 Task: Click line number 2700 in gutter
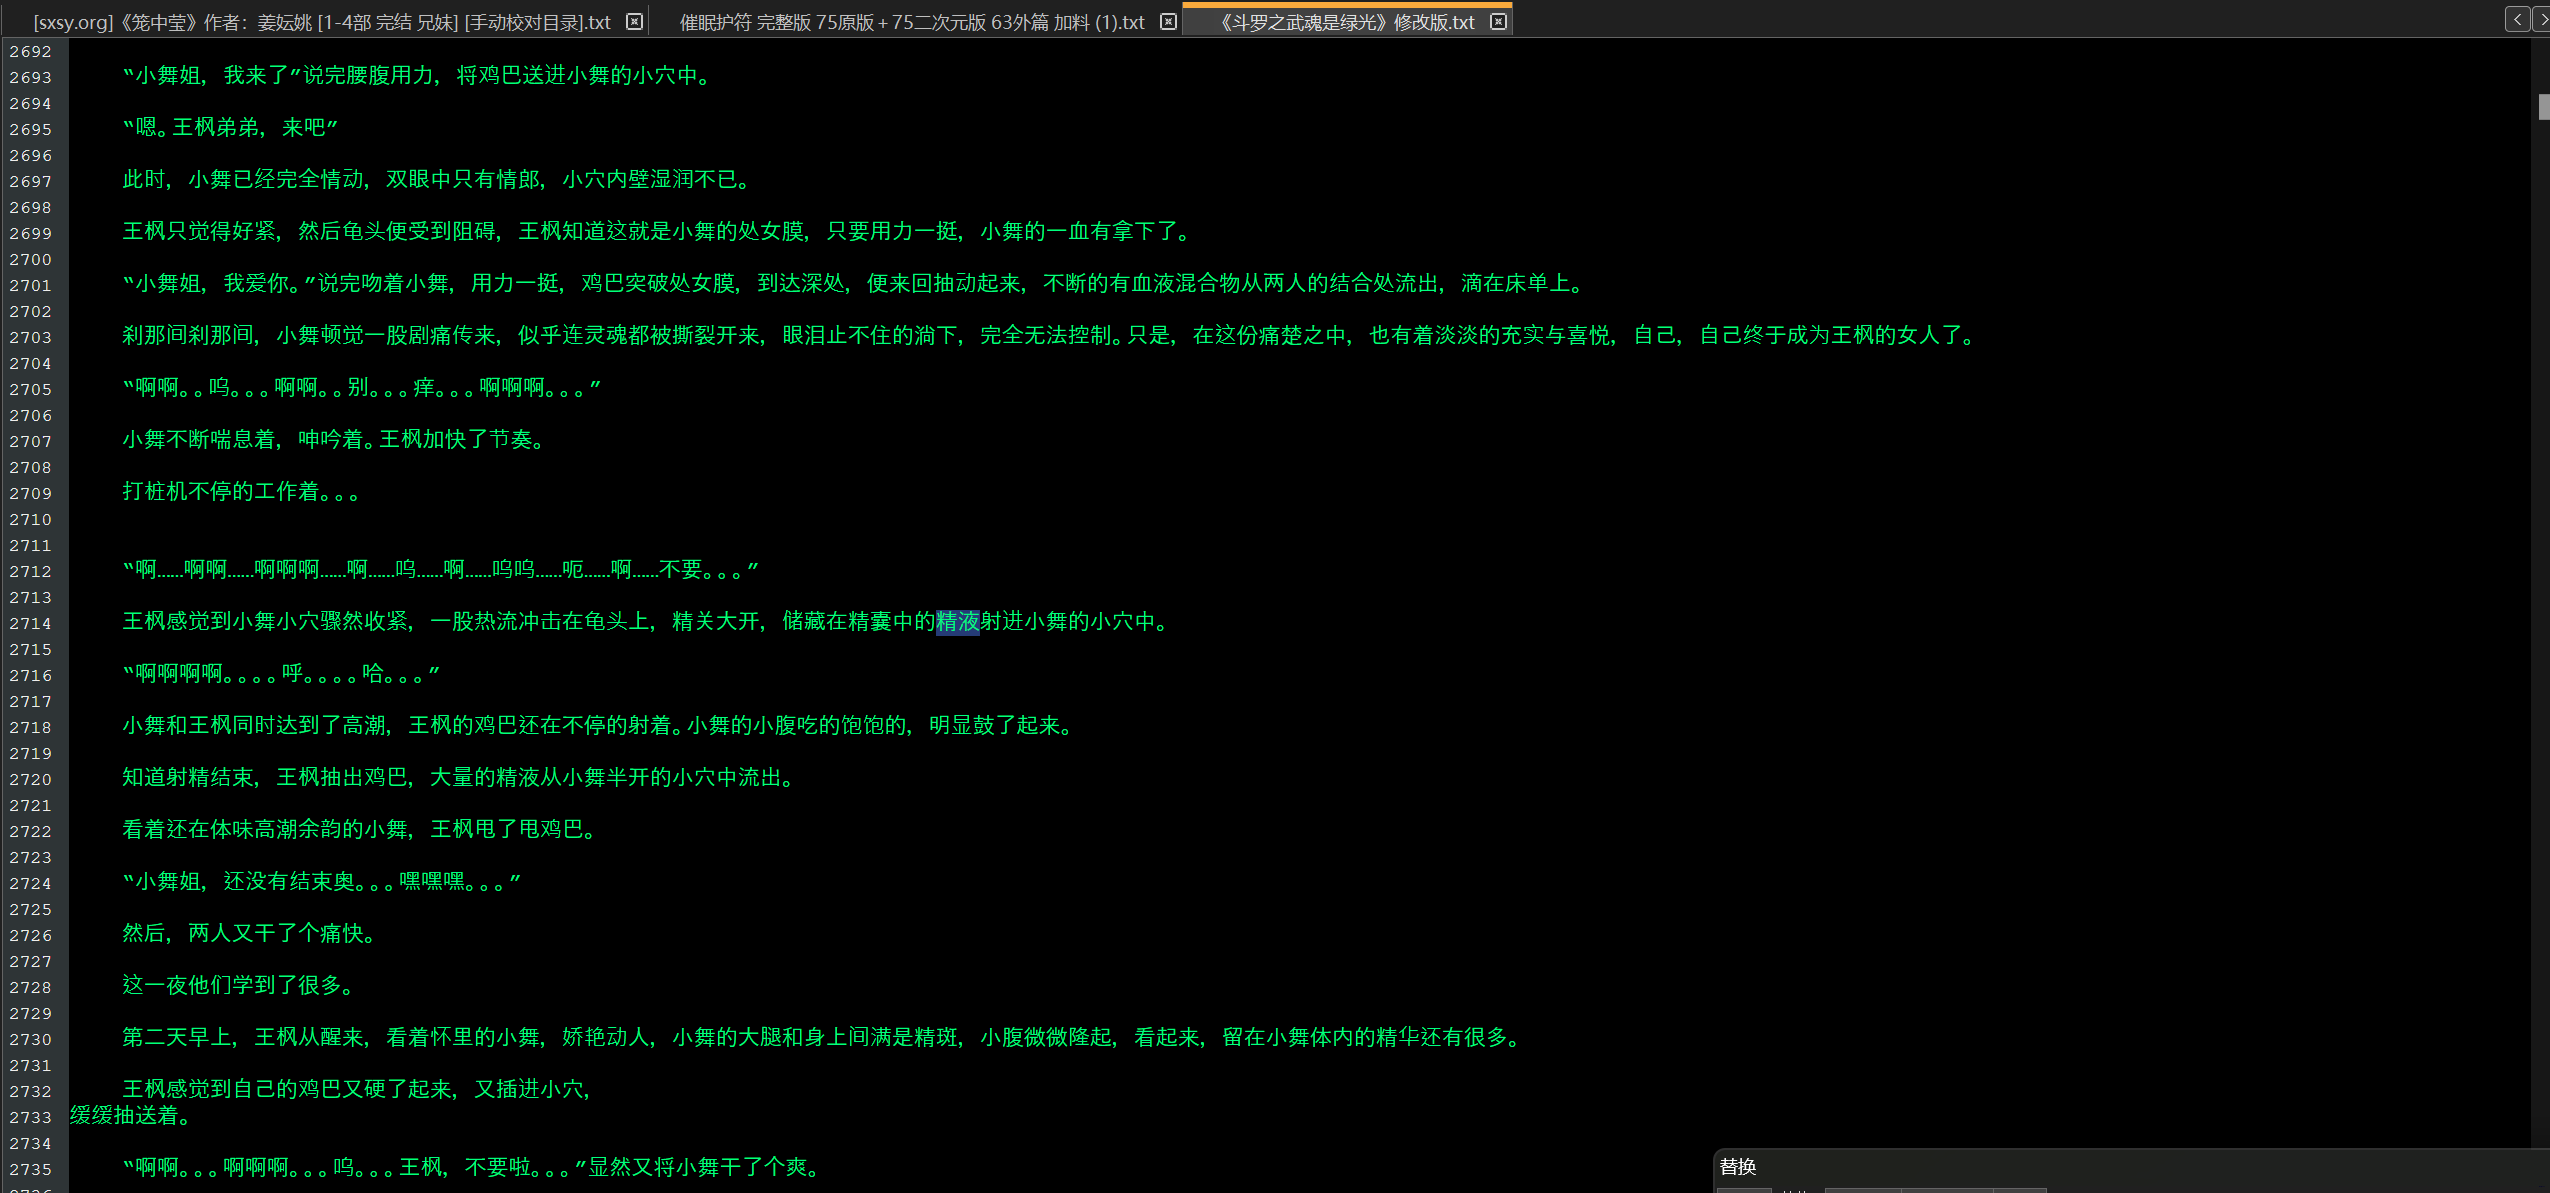click(31, 260)
